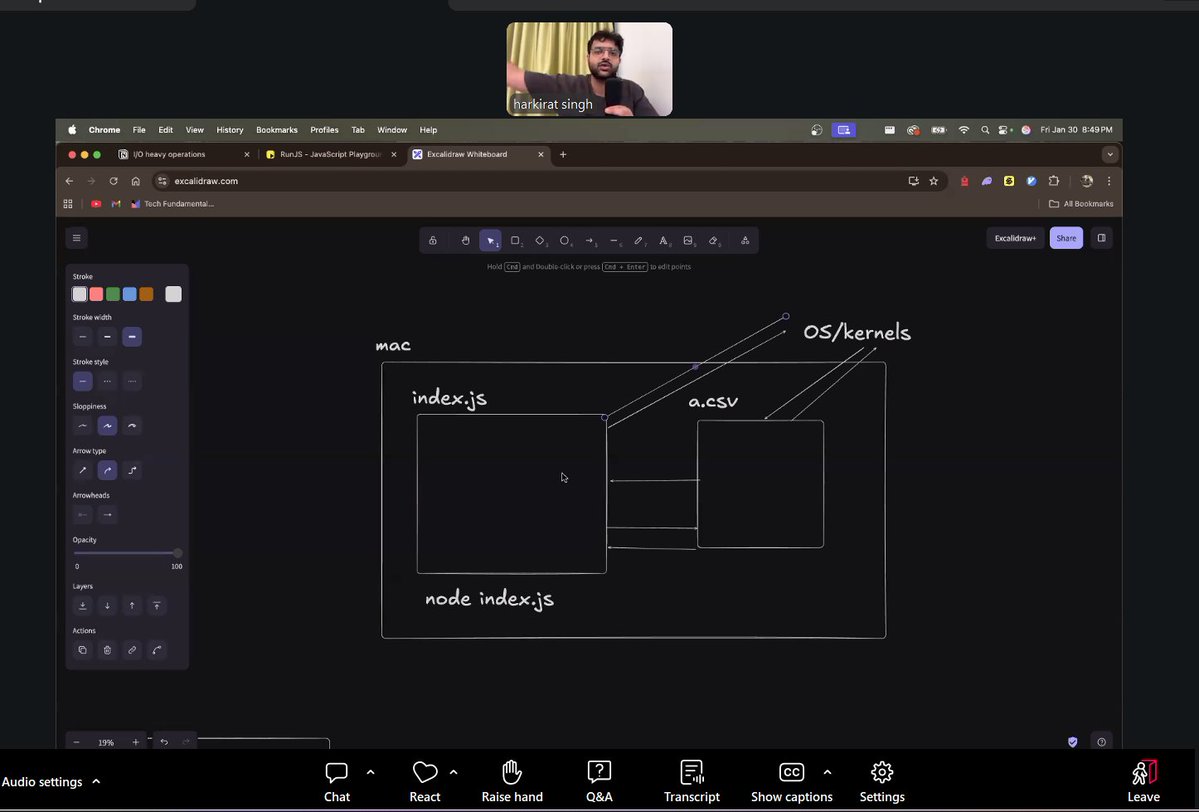This screenshot has width=1199, height=812.
Task: Select the Insert image tool
Action: tap(688, 240)
